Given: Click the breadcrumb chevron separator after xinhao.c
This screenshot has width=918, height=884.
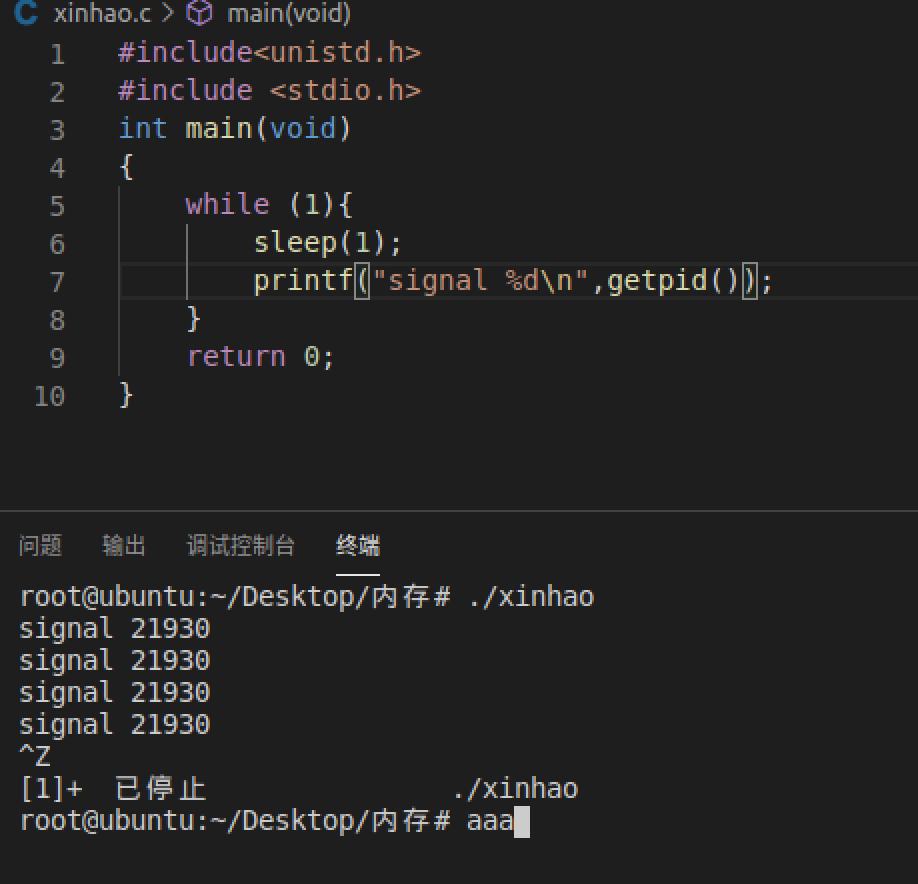Looking at the screenshot, I should tap(168, 12).
